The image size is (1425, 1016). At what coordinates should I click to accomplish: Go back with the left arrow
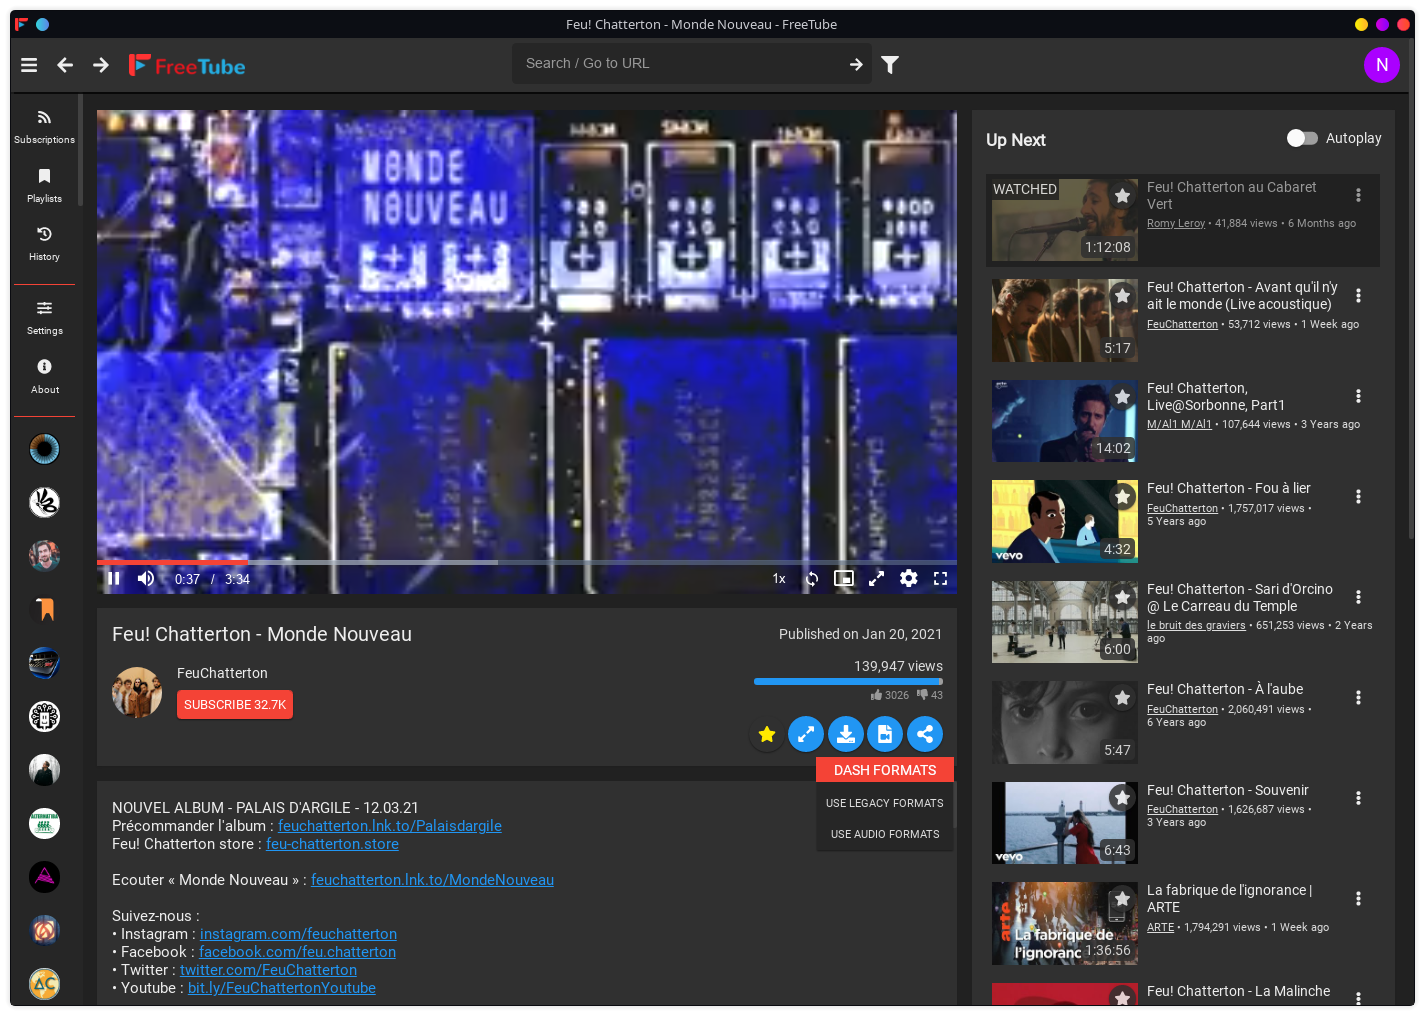coord(65,65)
